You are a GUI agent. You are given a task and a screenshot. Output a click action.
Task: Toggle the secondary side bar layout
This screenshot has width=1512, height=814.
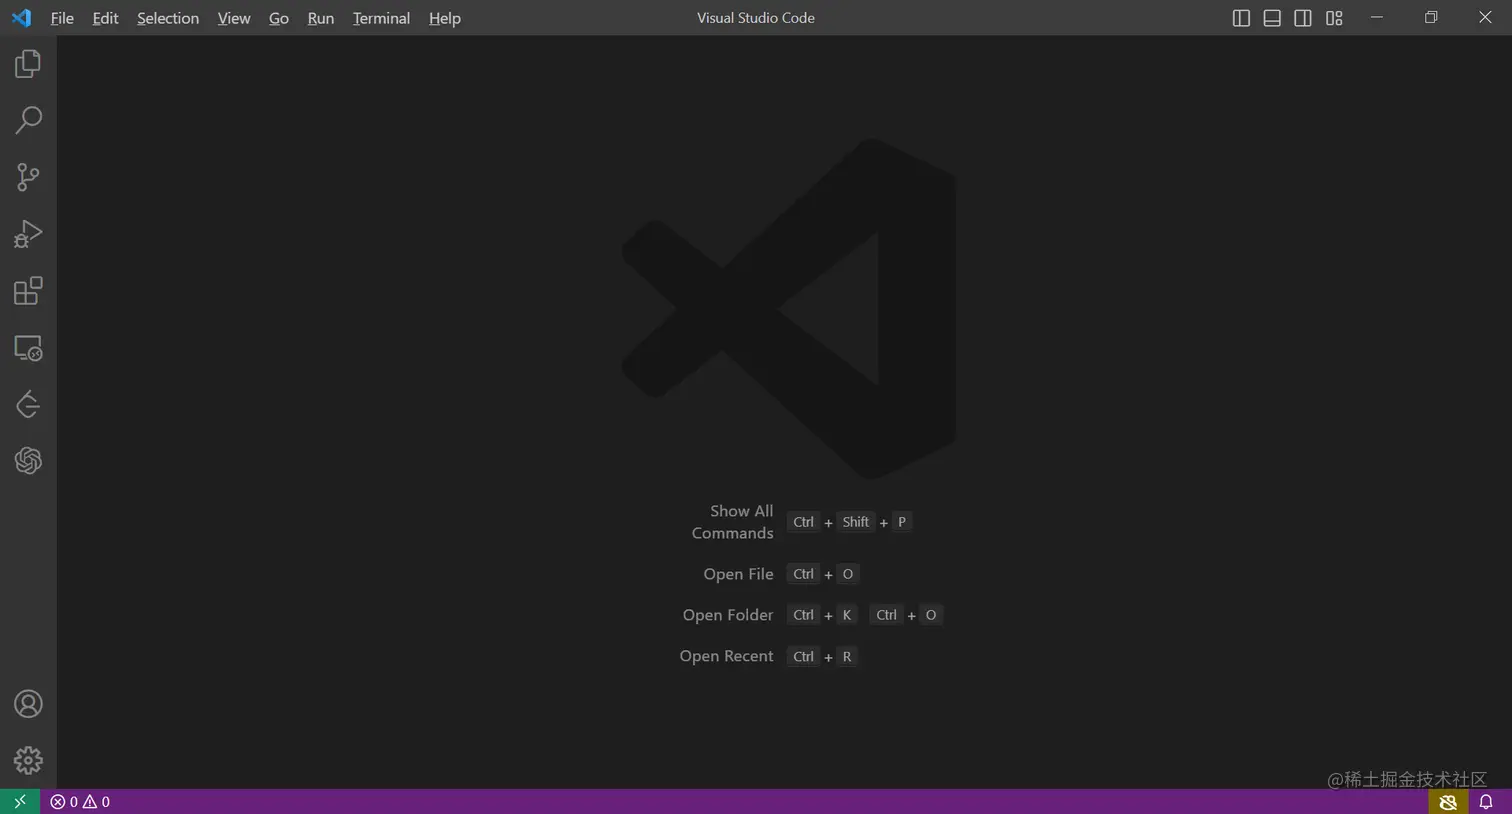pos(1303,18)
